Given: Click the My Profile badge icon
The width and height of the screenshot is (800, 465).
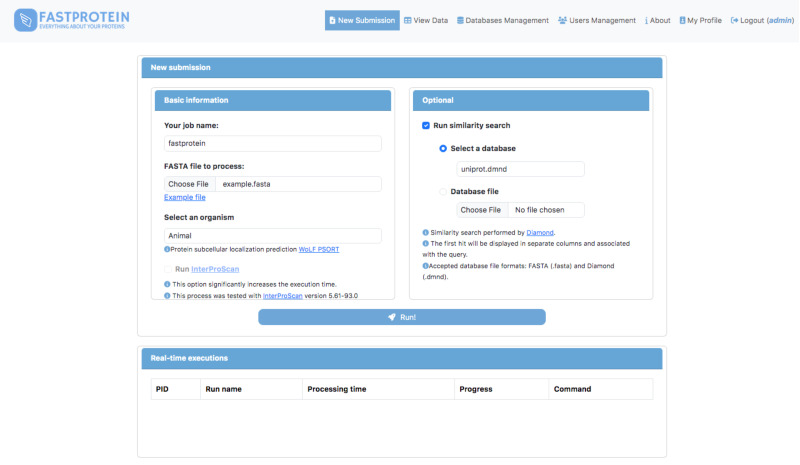Looking at the screenshot, I should 682,20.
